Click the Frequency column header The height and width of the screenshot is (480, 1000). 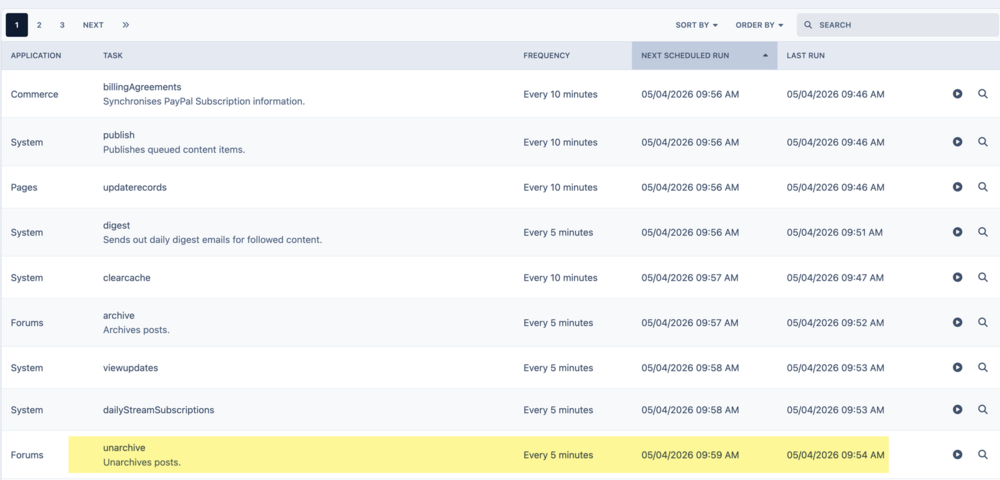pyautogui.click(x=547, y=55)
